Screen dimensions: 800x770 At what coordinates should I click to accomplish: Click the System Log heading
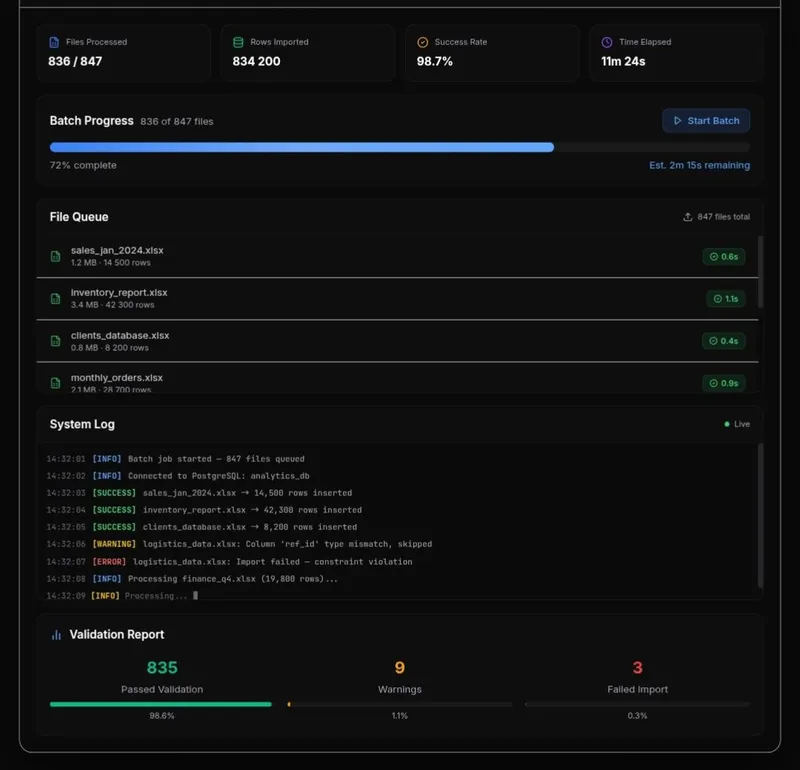tap(82, 424)
